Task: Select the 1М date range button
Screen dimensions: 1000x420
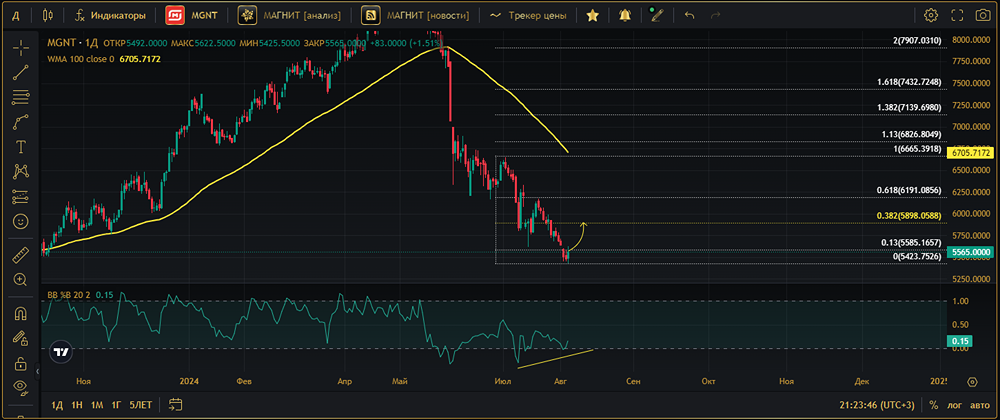Action: [x=97, y=405]
